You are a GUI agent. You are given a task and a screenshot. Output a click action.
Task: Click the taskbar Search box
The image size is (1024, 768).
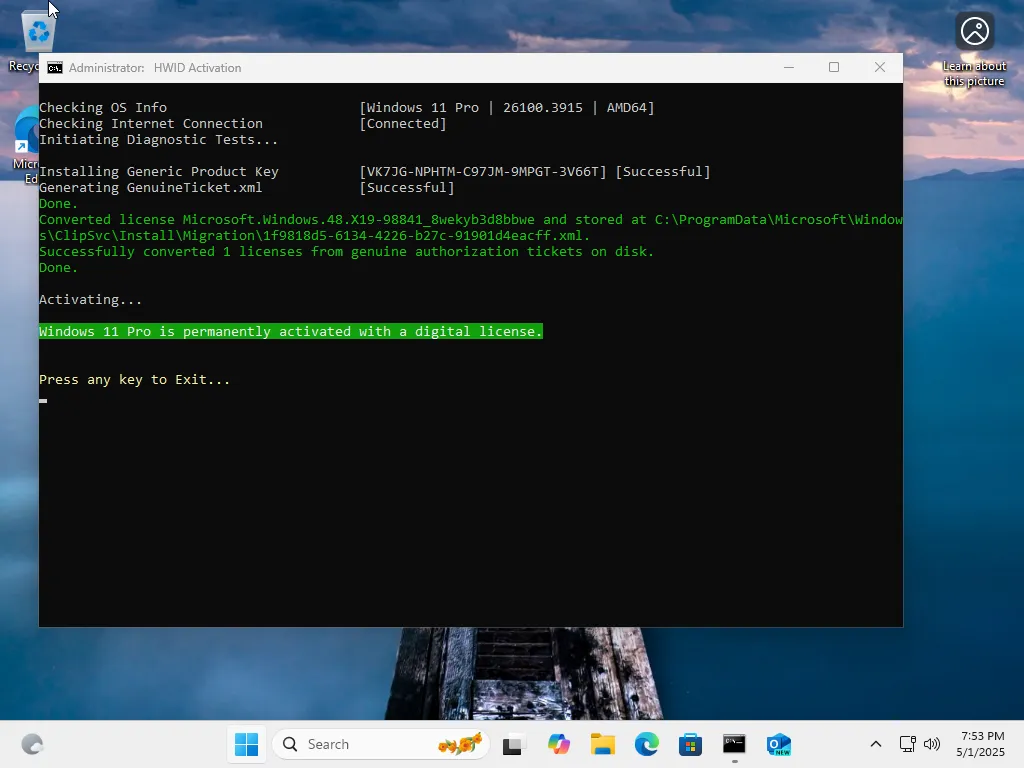381,744
